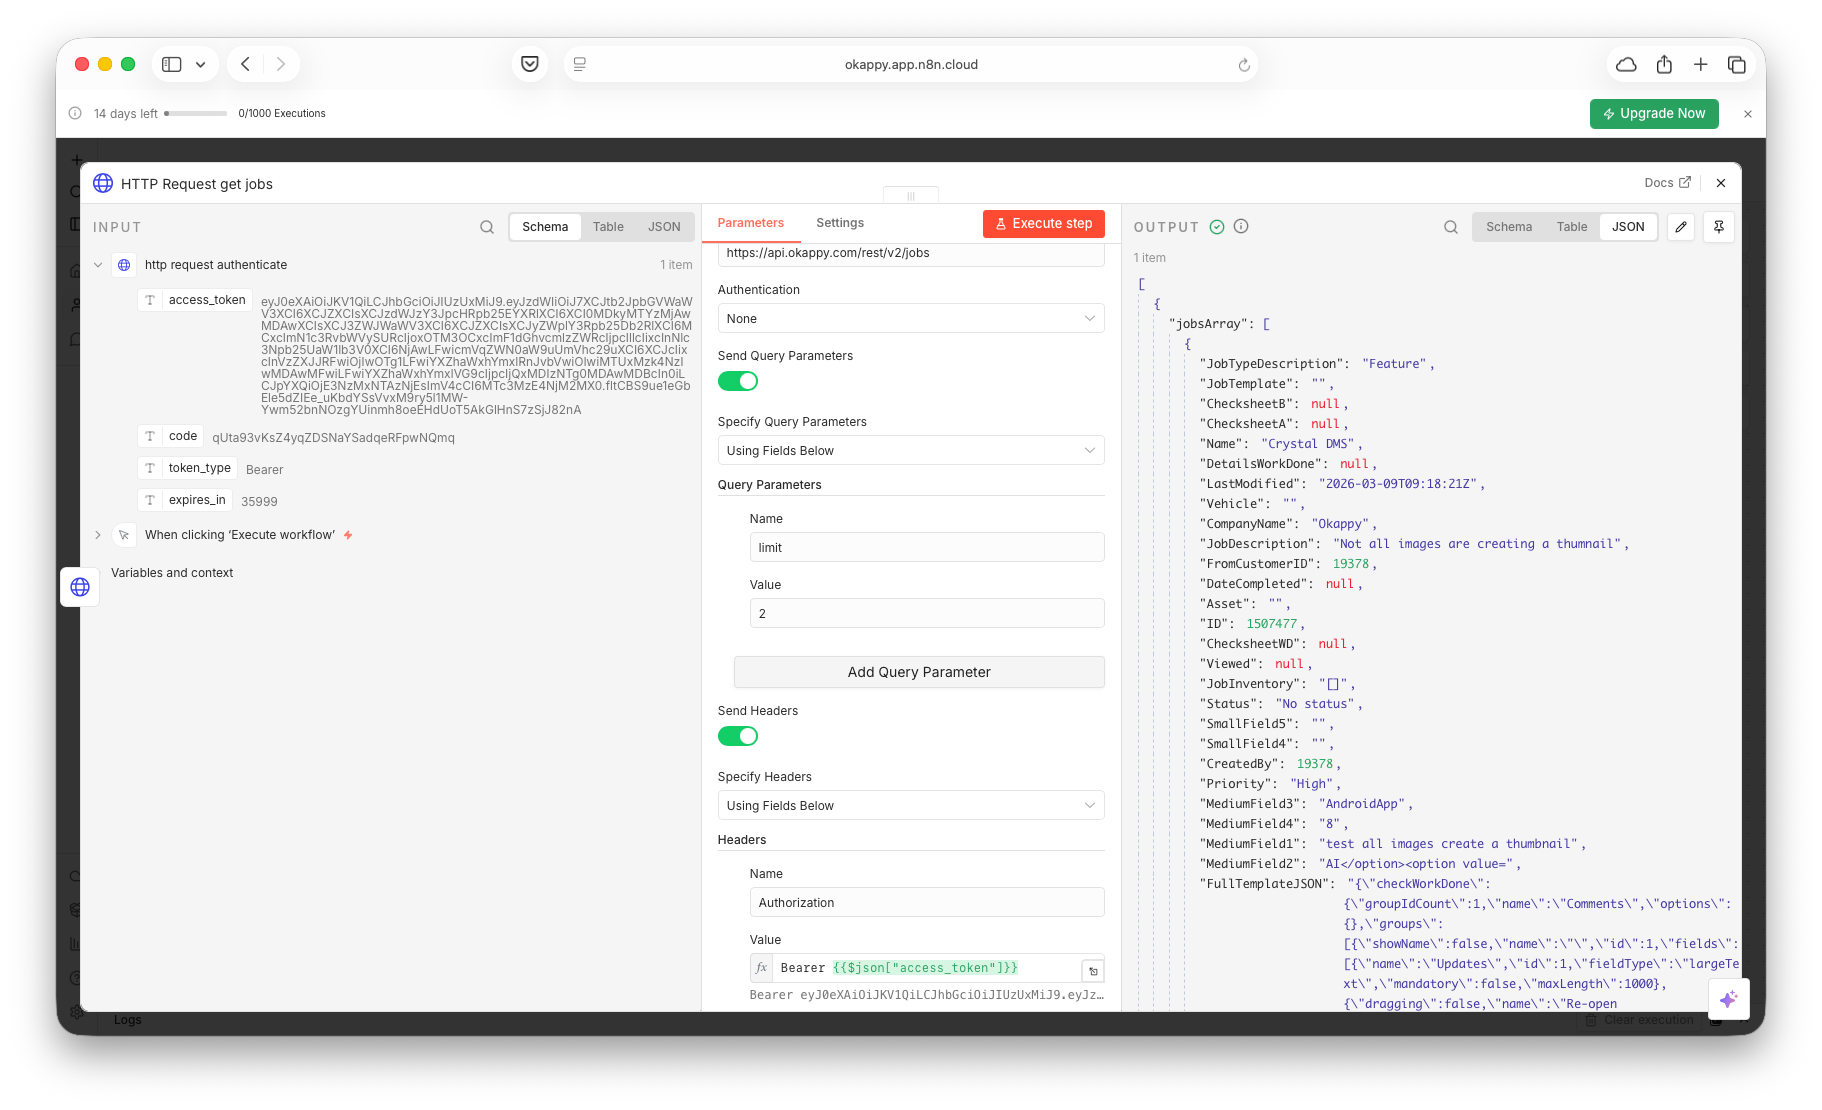Viewport: 1822px width, 1110px height.
Task: Open a new browser tab with plus icon
Action: pyautogui.click(x=1700, y=64)
